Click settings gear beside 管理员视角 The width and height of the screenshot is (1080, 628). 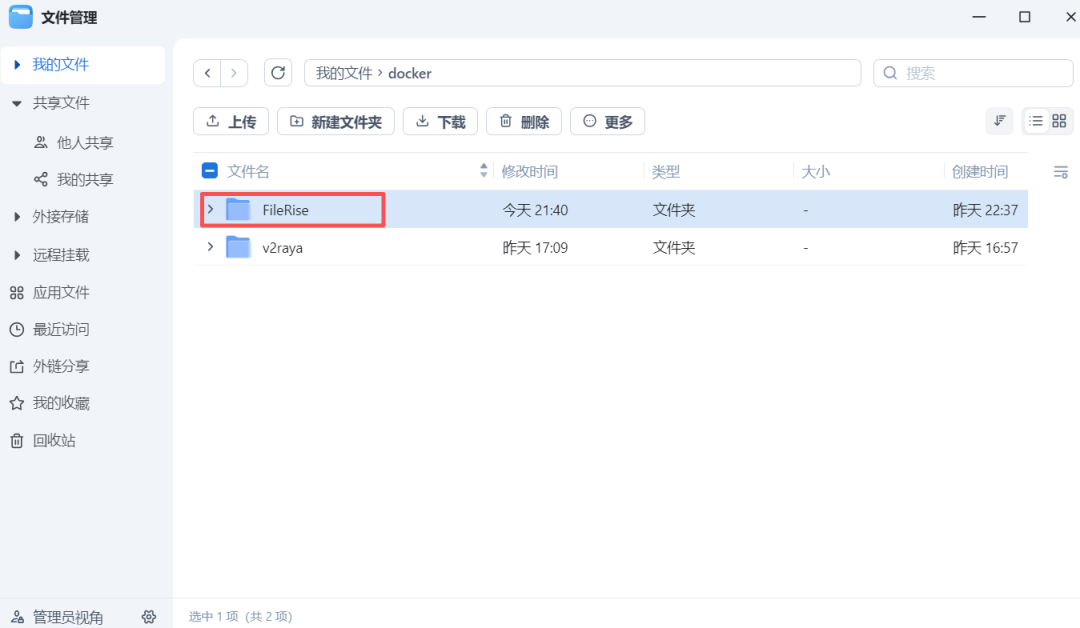[149, 617]
